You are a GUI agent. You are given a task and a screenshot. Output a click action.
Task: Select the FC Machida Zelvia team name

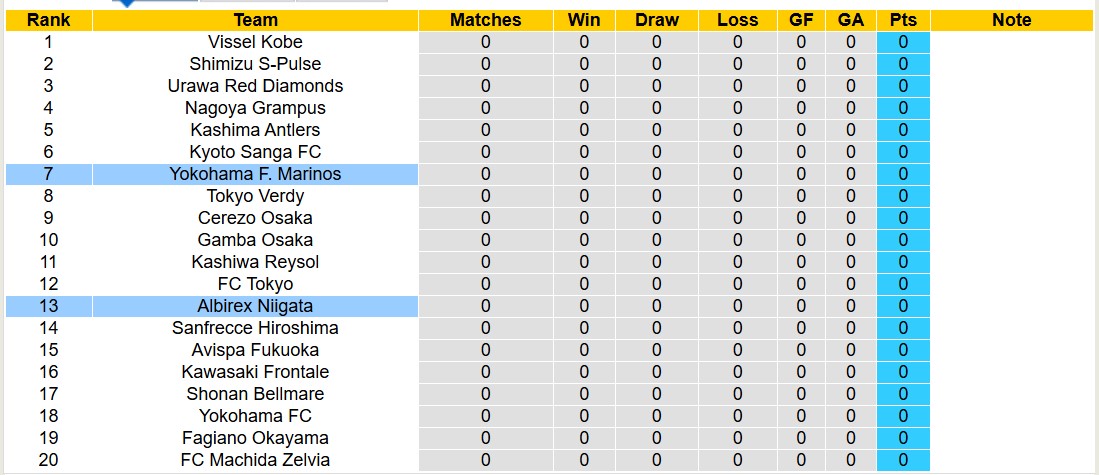pyautogui.click(x=255, y=460)
